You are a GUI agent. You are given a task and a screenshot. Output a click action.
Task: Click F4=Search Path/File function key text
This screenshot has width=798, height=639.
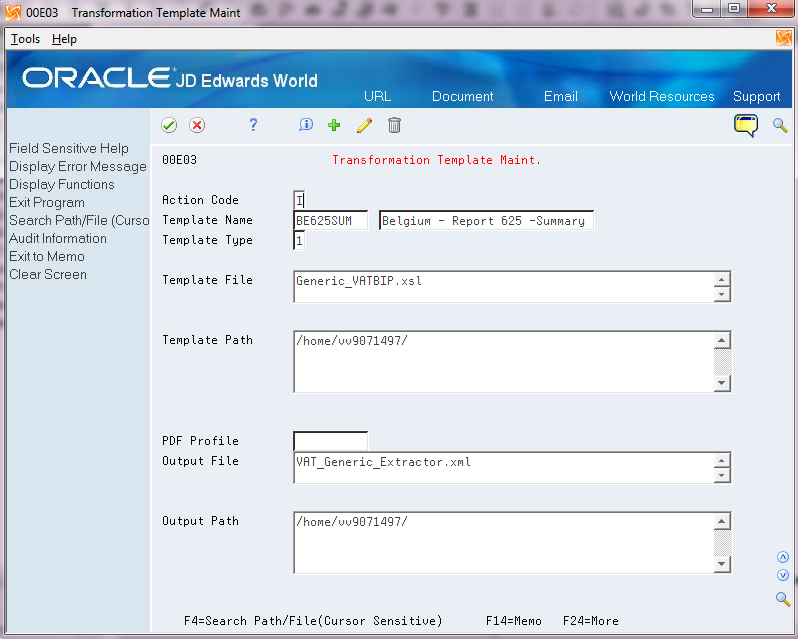(x=313, y=621)
